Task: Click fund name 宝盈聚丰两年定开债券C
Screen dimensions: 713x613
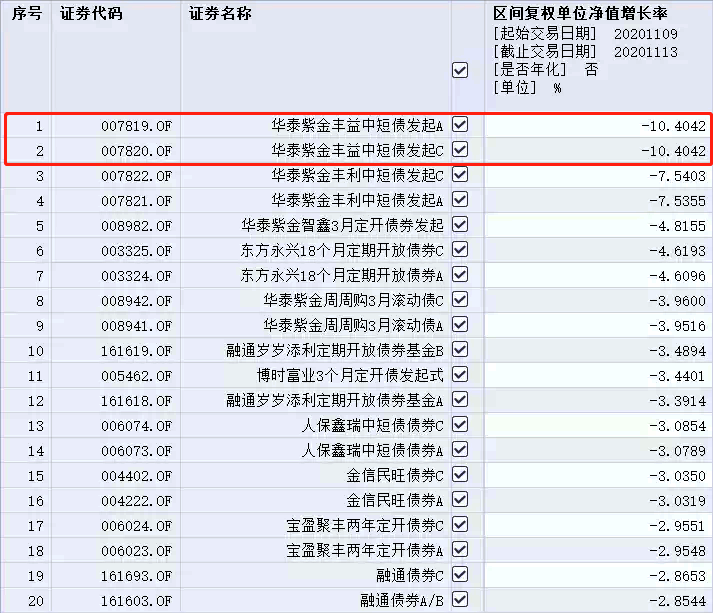Action: pyautogui.click(x=365, y=525)
